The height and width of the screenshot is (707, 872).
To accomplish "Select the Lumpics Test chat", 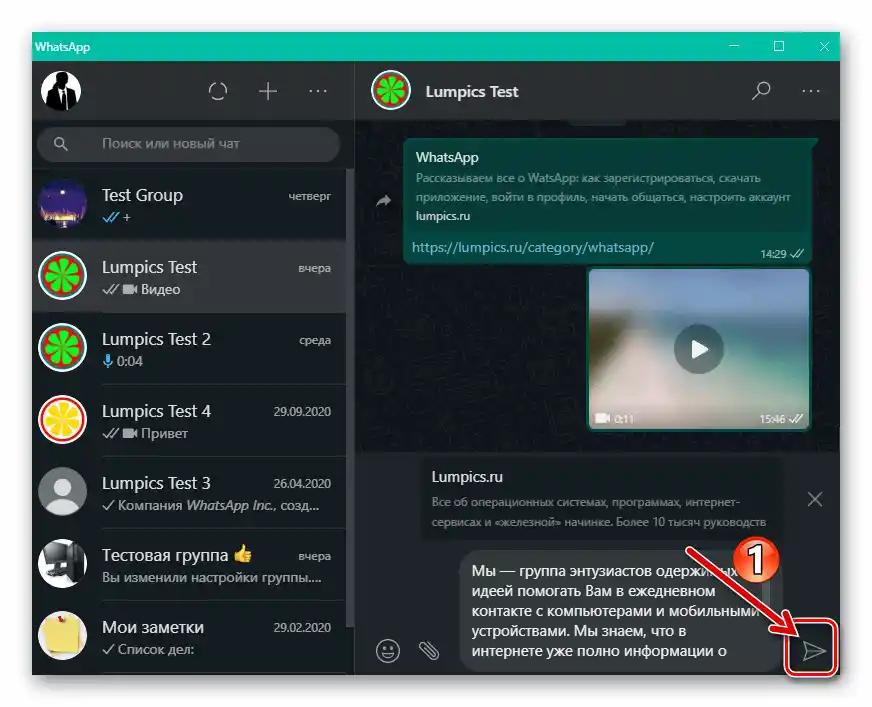I will [x=189, y=276].
